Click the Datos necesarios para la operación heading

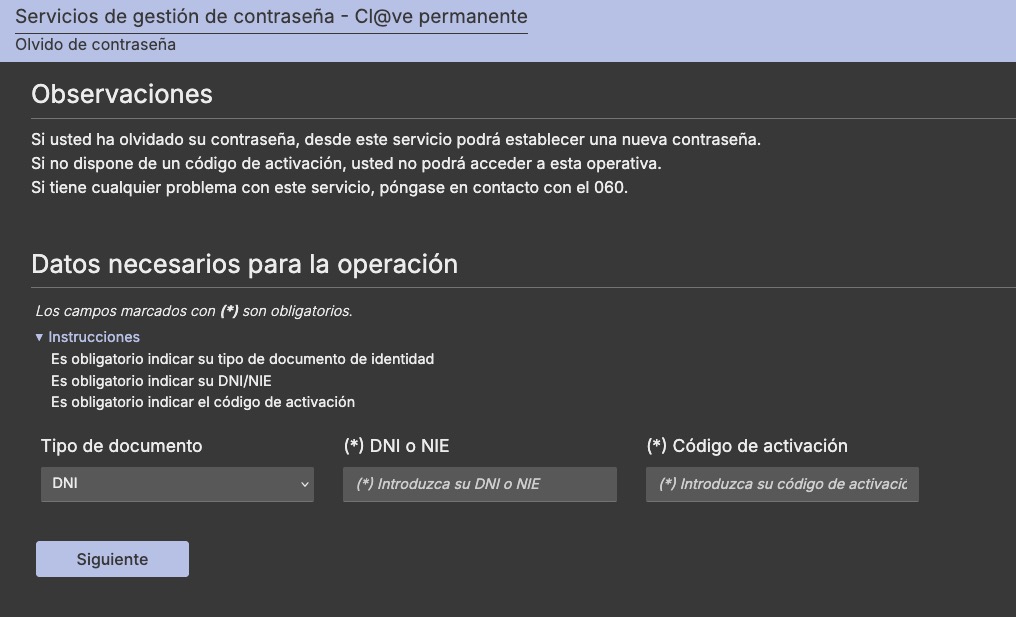(244, 264)
